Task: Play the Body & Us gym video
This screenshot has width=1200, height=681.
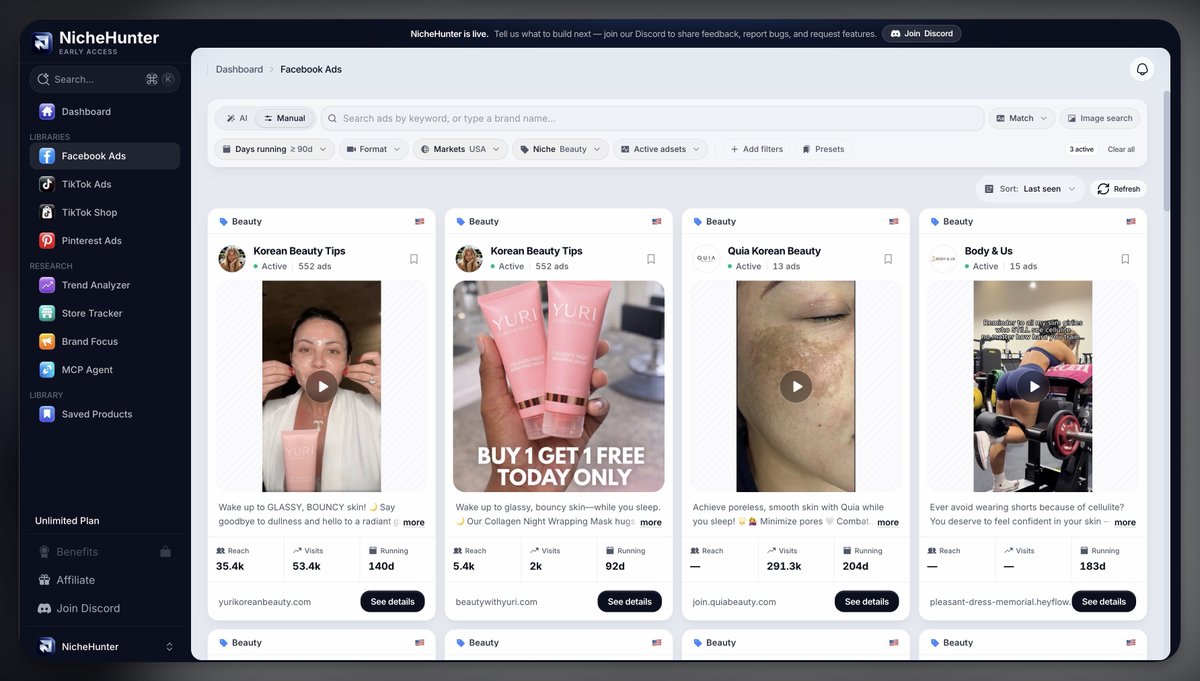Action: point(1033,386)
